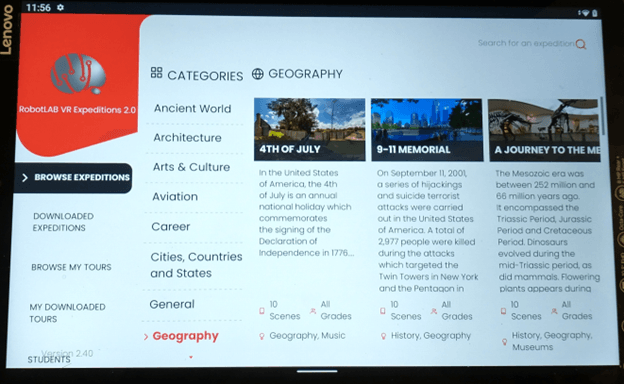Open Downloaded Expeditions

[63, 222]
